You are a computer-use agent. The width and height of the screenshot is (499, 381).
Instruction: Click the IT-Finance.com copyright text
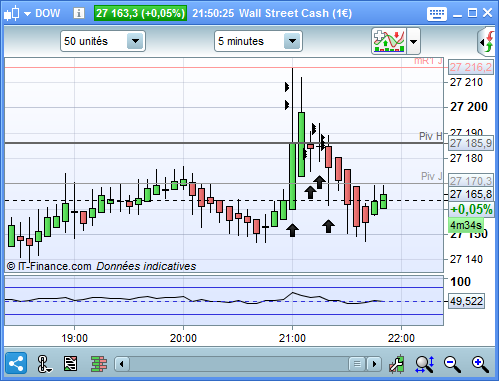[49, 266]
